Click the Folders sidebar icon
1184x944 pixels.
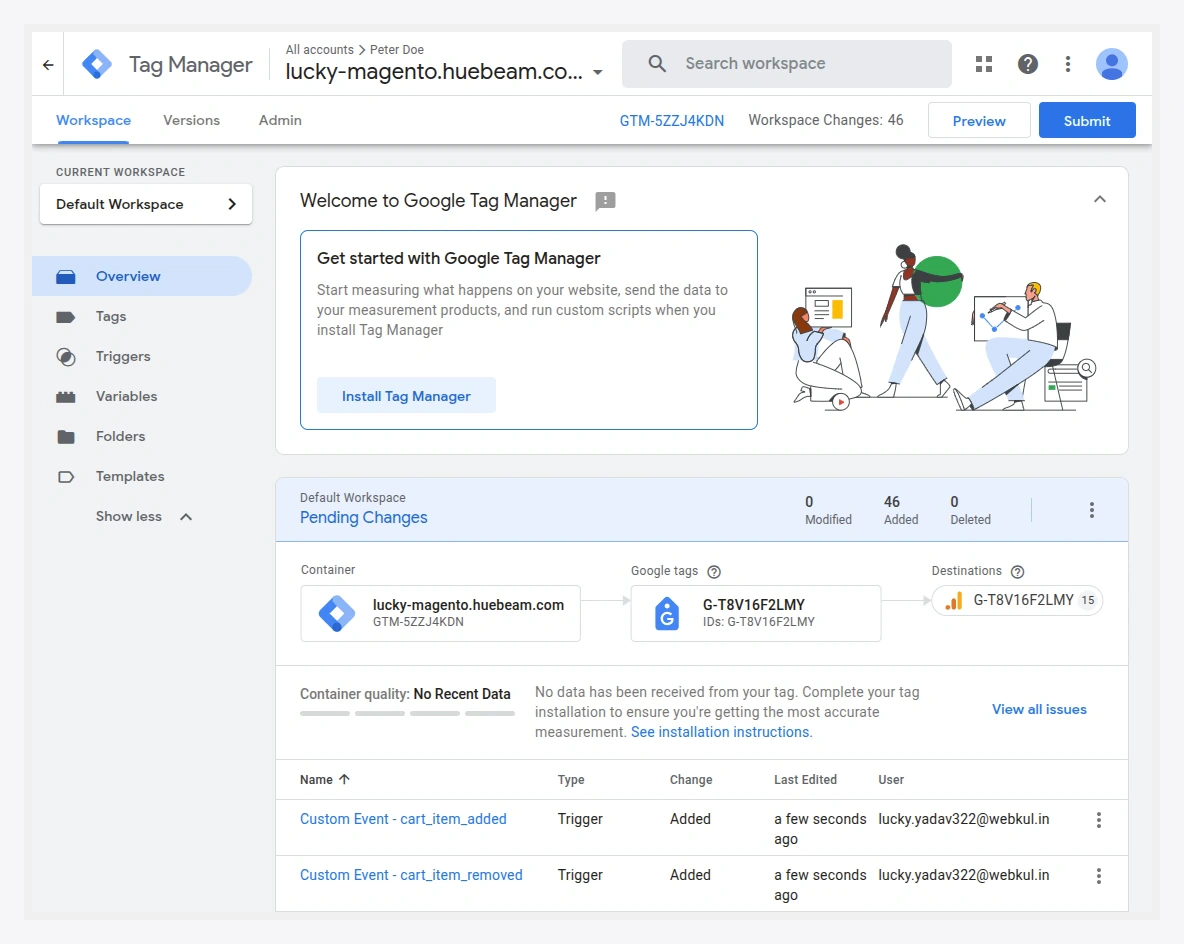pyautogui.click(x=66, y=437)
